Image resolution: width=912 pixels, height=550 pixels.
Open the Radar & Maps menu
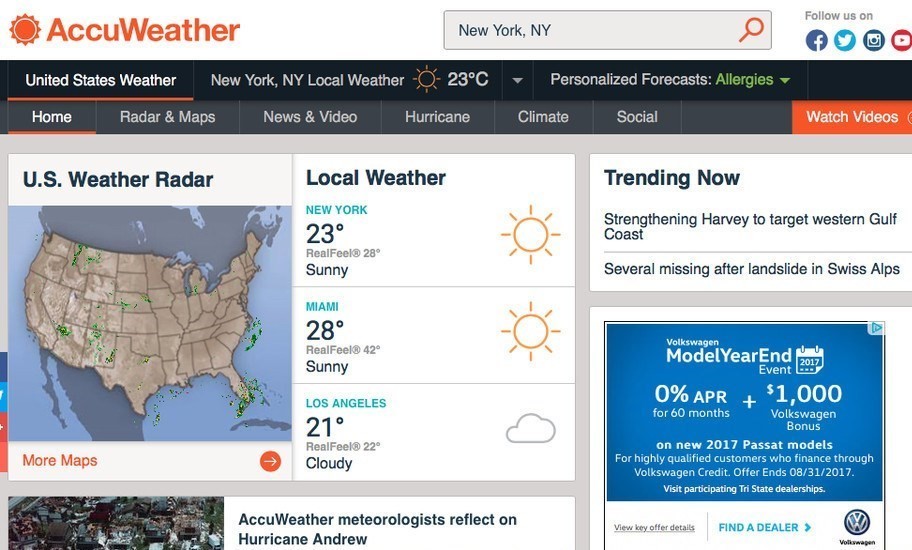pos(168,117)
